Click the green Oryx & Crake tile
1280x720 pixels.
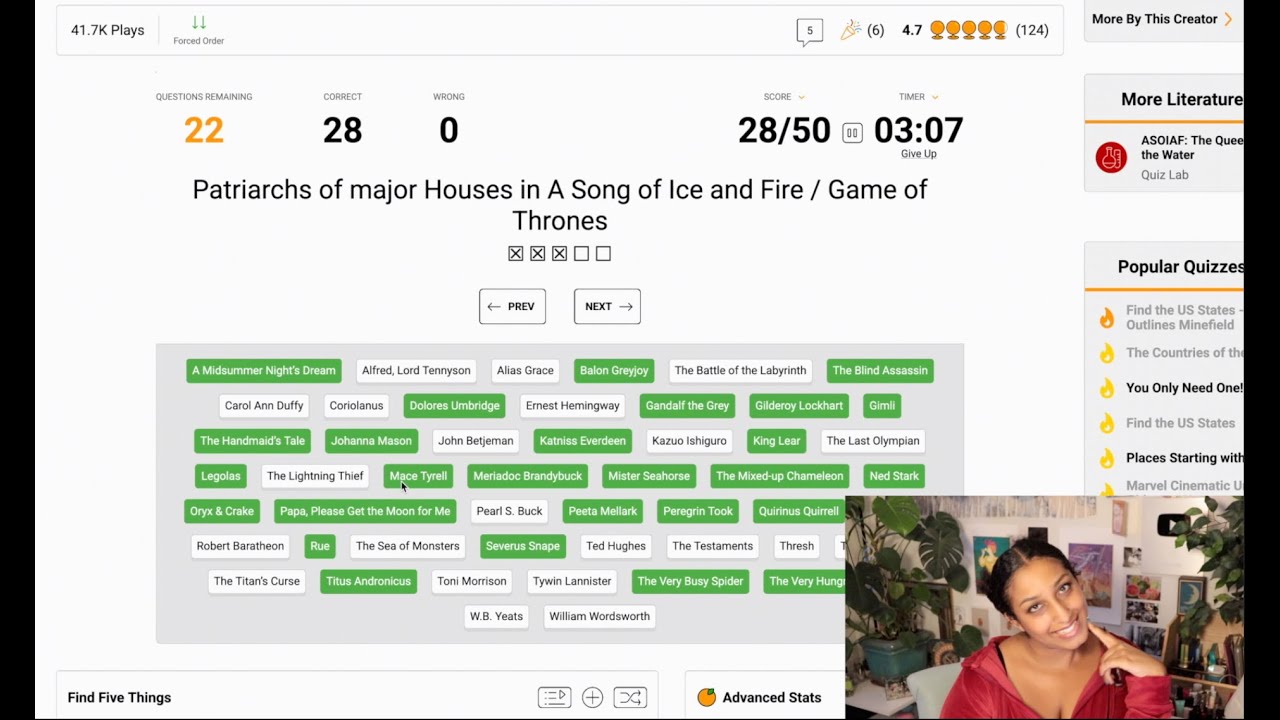coord(222,511)
